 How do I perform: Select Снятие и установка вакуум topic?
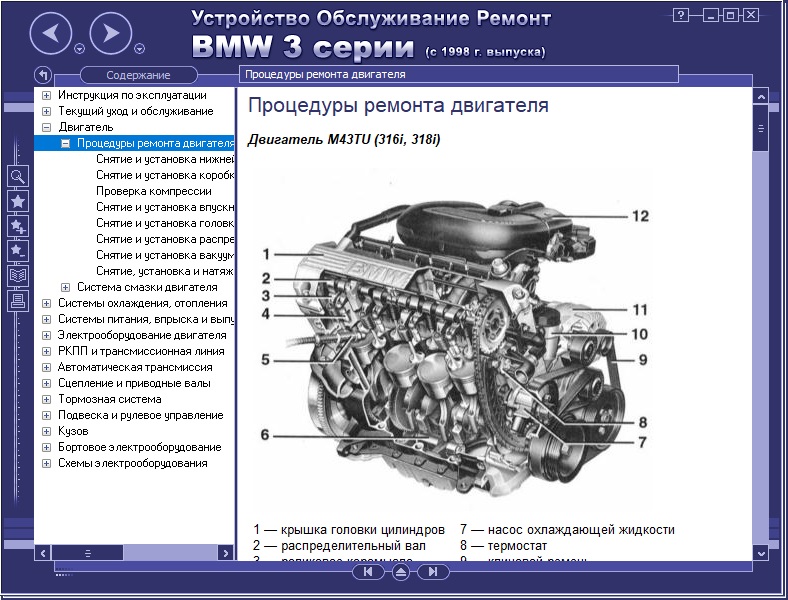tap(165, 255)
